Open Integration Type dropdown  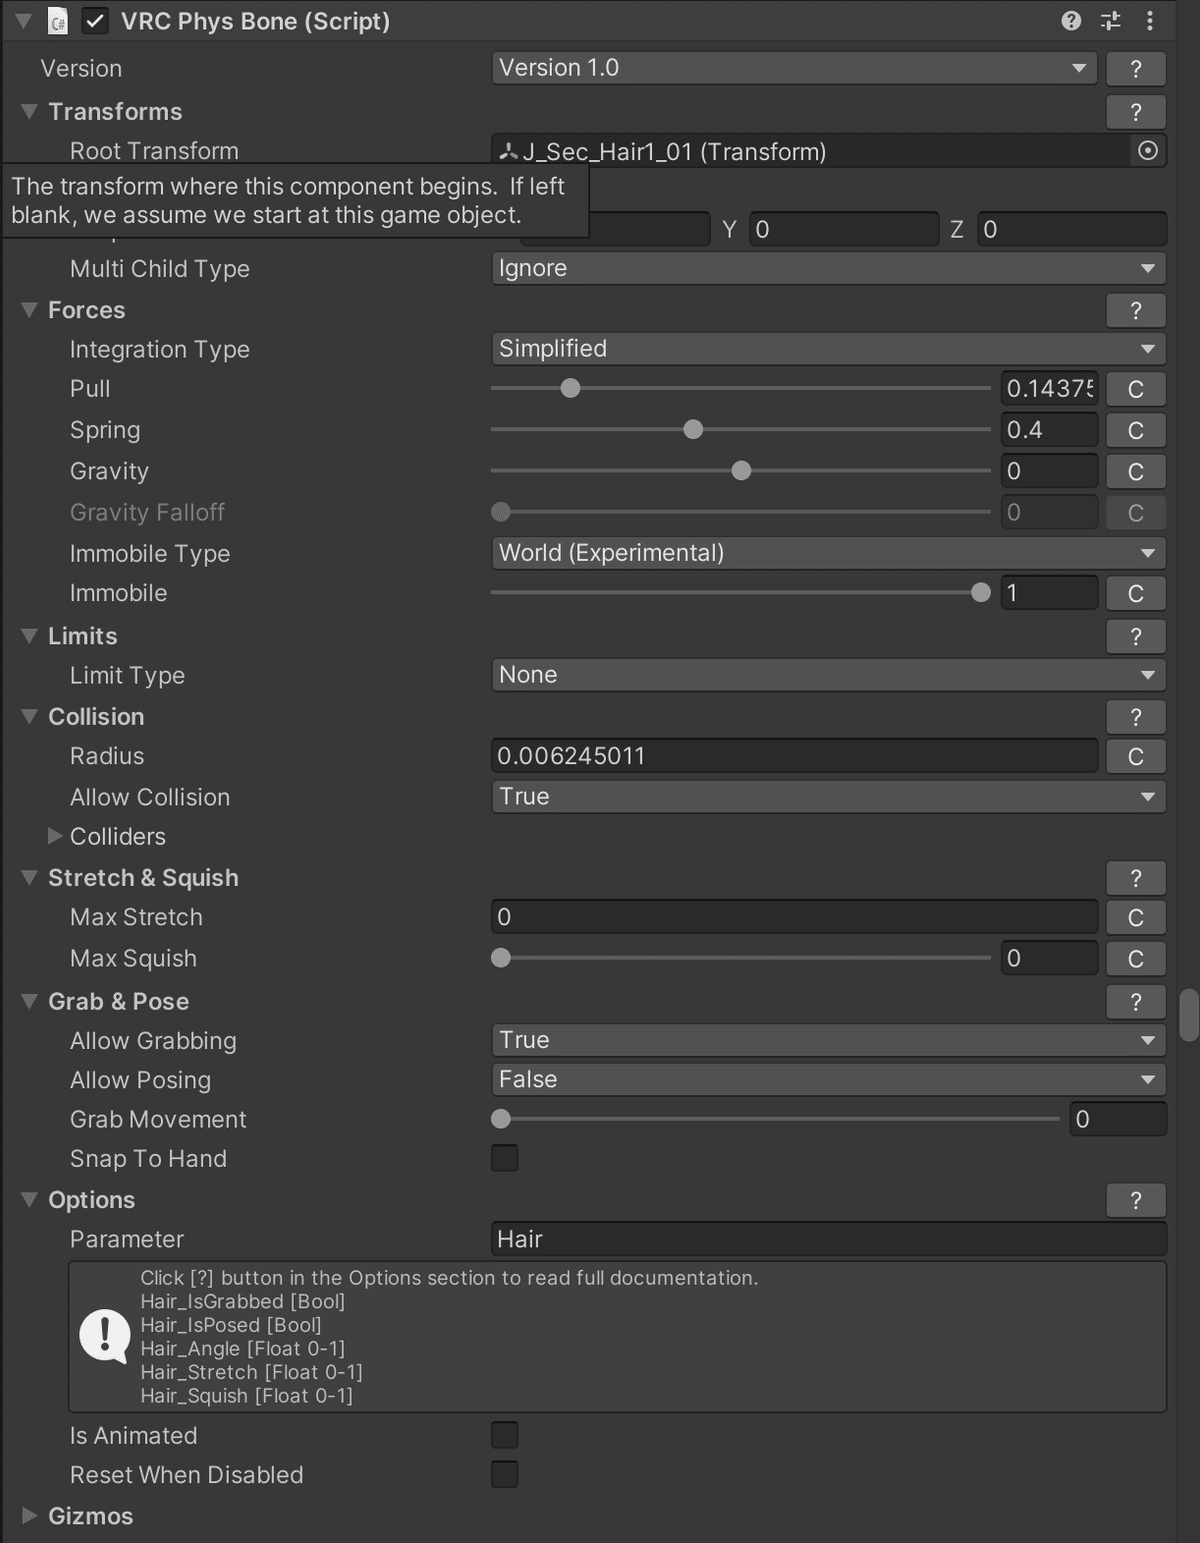click(x=829, y=349)
